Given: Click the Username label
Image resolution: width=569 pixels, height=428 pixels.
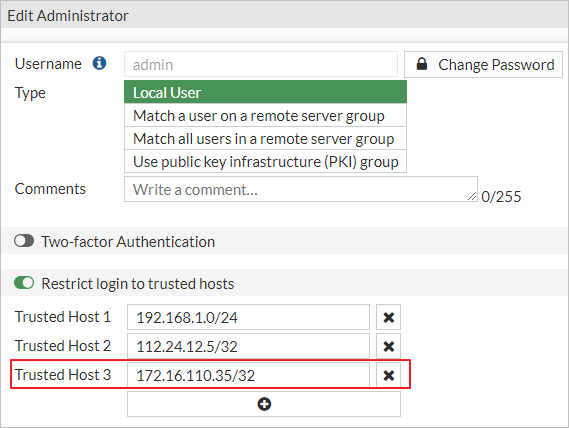Looking at the screenshot, I should click(48, 64).
